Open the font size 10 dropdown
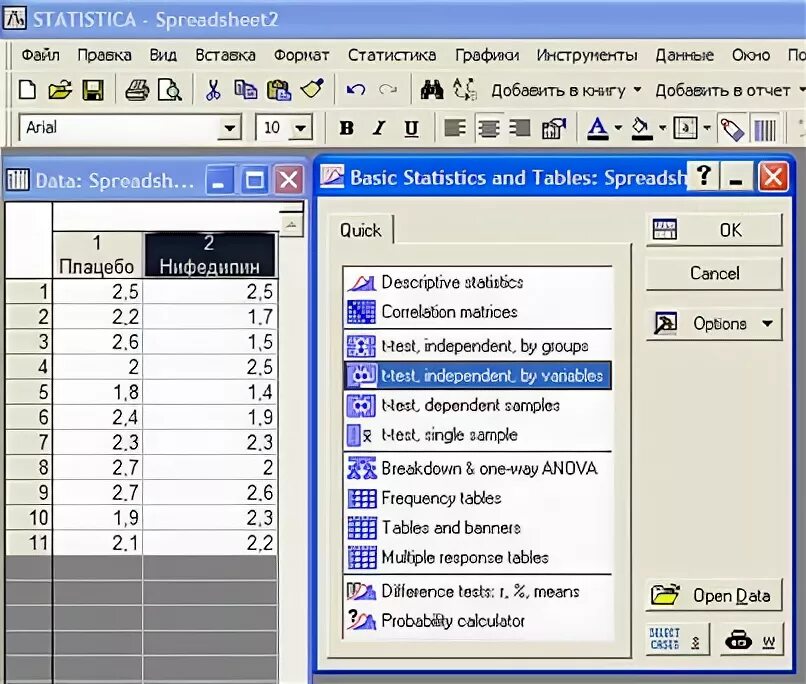The width and height of the screenshot is (806, 684). point(301,128)
